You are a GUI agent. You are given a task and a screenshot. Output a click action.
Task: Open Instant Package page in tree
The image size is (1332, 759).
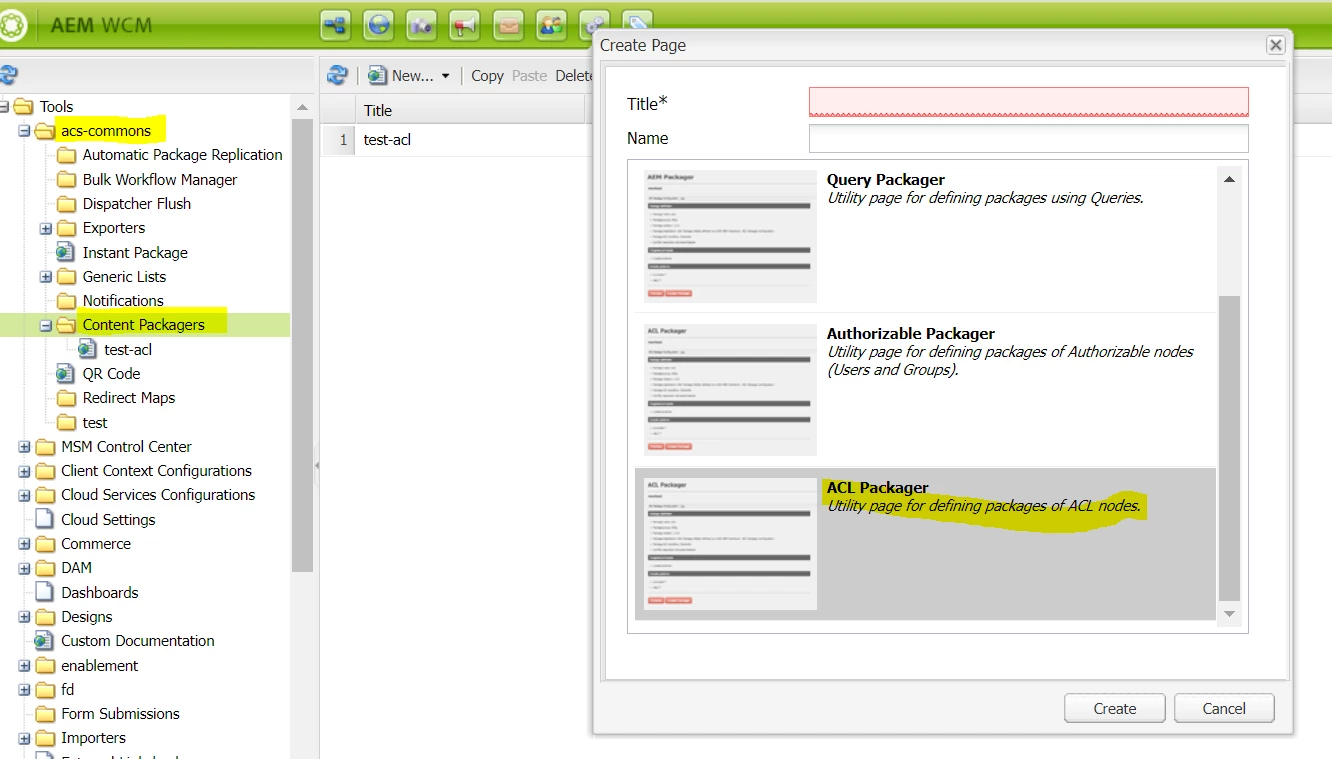click(x=135, y=253)
